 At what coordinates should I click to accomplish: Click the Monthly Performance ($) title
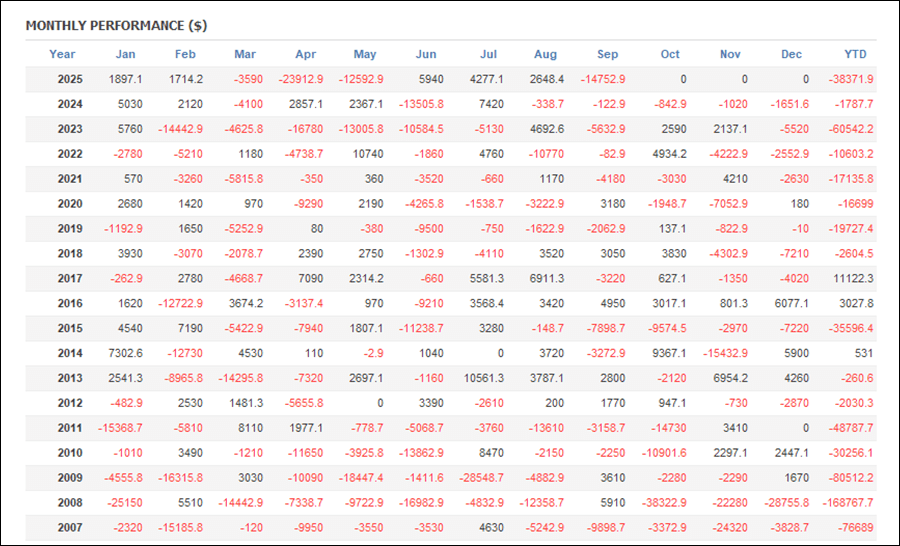coord(116,25)
